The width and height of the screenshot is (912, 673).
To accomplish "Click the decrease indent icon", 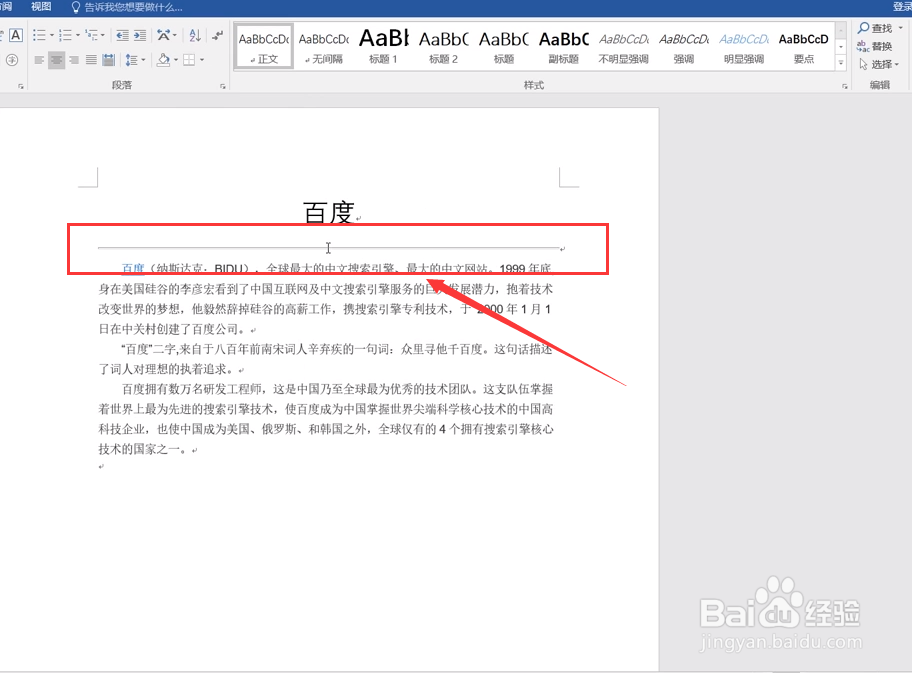I will pos(121,35).
